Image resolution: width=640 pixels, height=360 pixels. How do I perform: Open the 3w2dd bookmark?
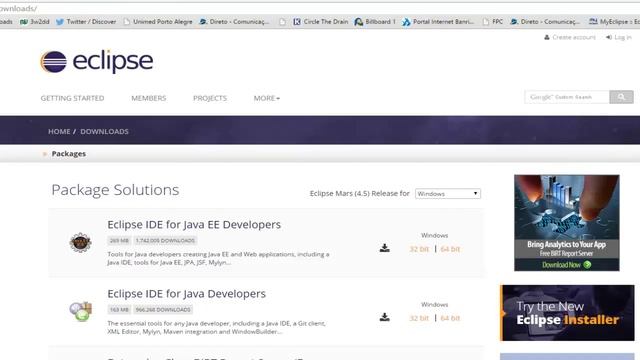(35, 22)
